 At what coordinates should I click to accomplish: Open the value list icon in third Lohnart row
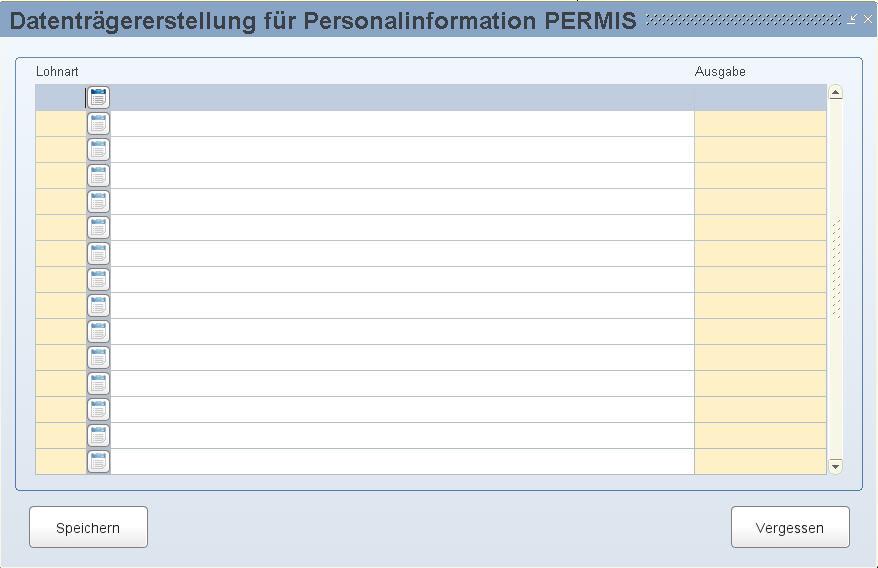click(98, 150)
